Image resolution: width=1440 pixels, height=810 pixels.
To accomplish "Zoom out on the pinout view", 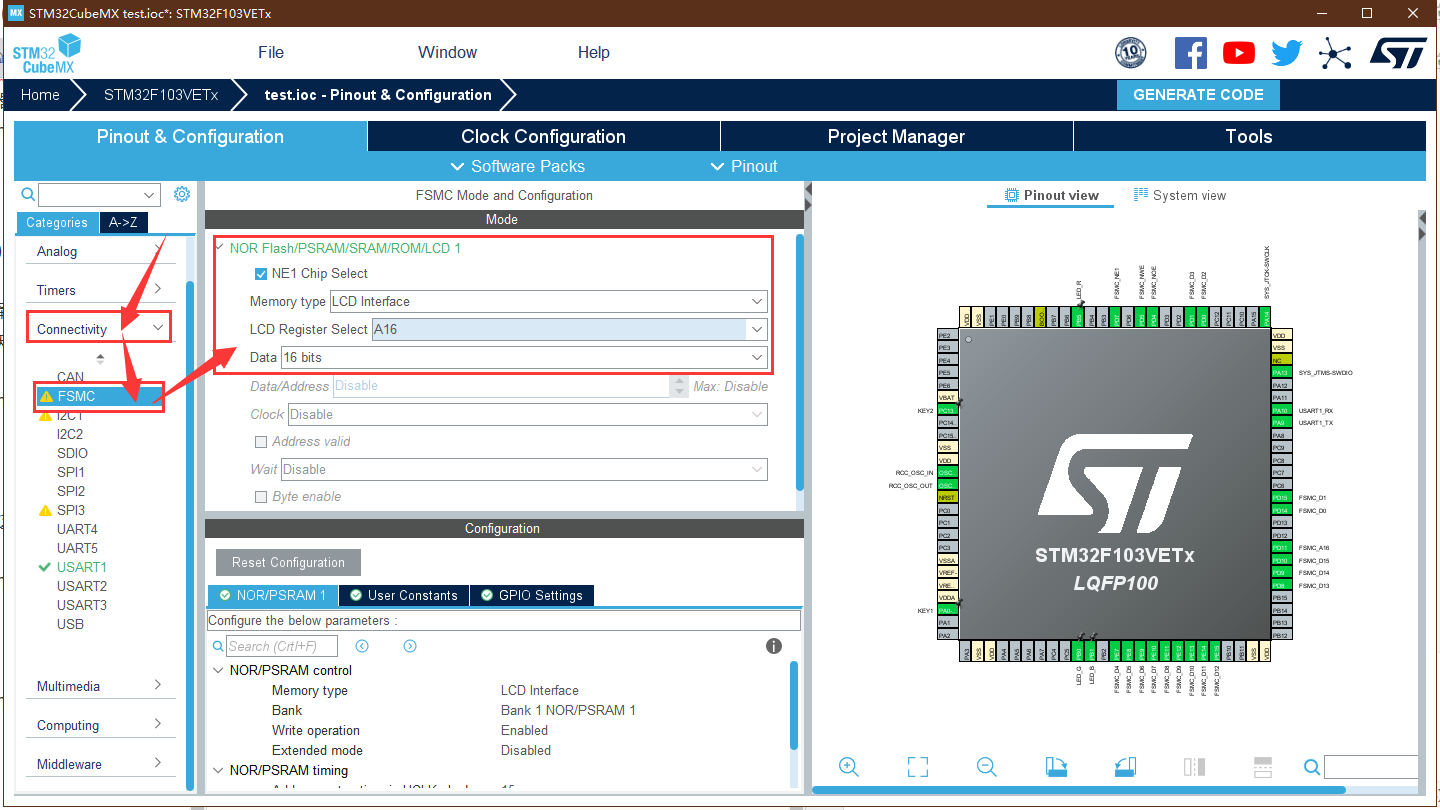I will [x=986, y=767].
